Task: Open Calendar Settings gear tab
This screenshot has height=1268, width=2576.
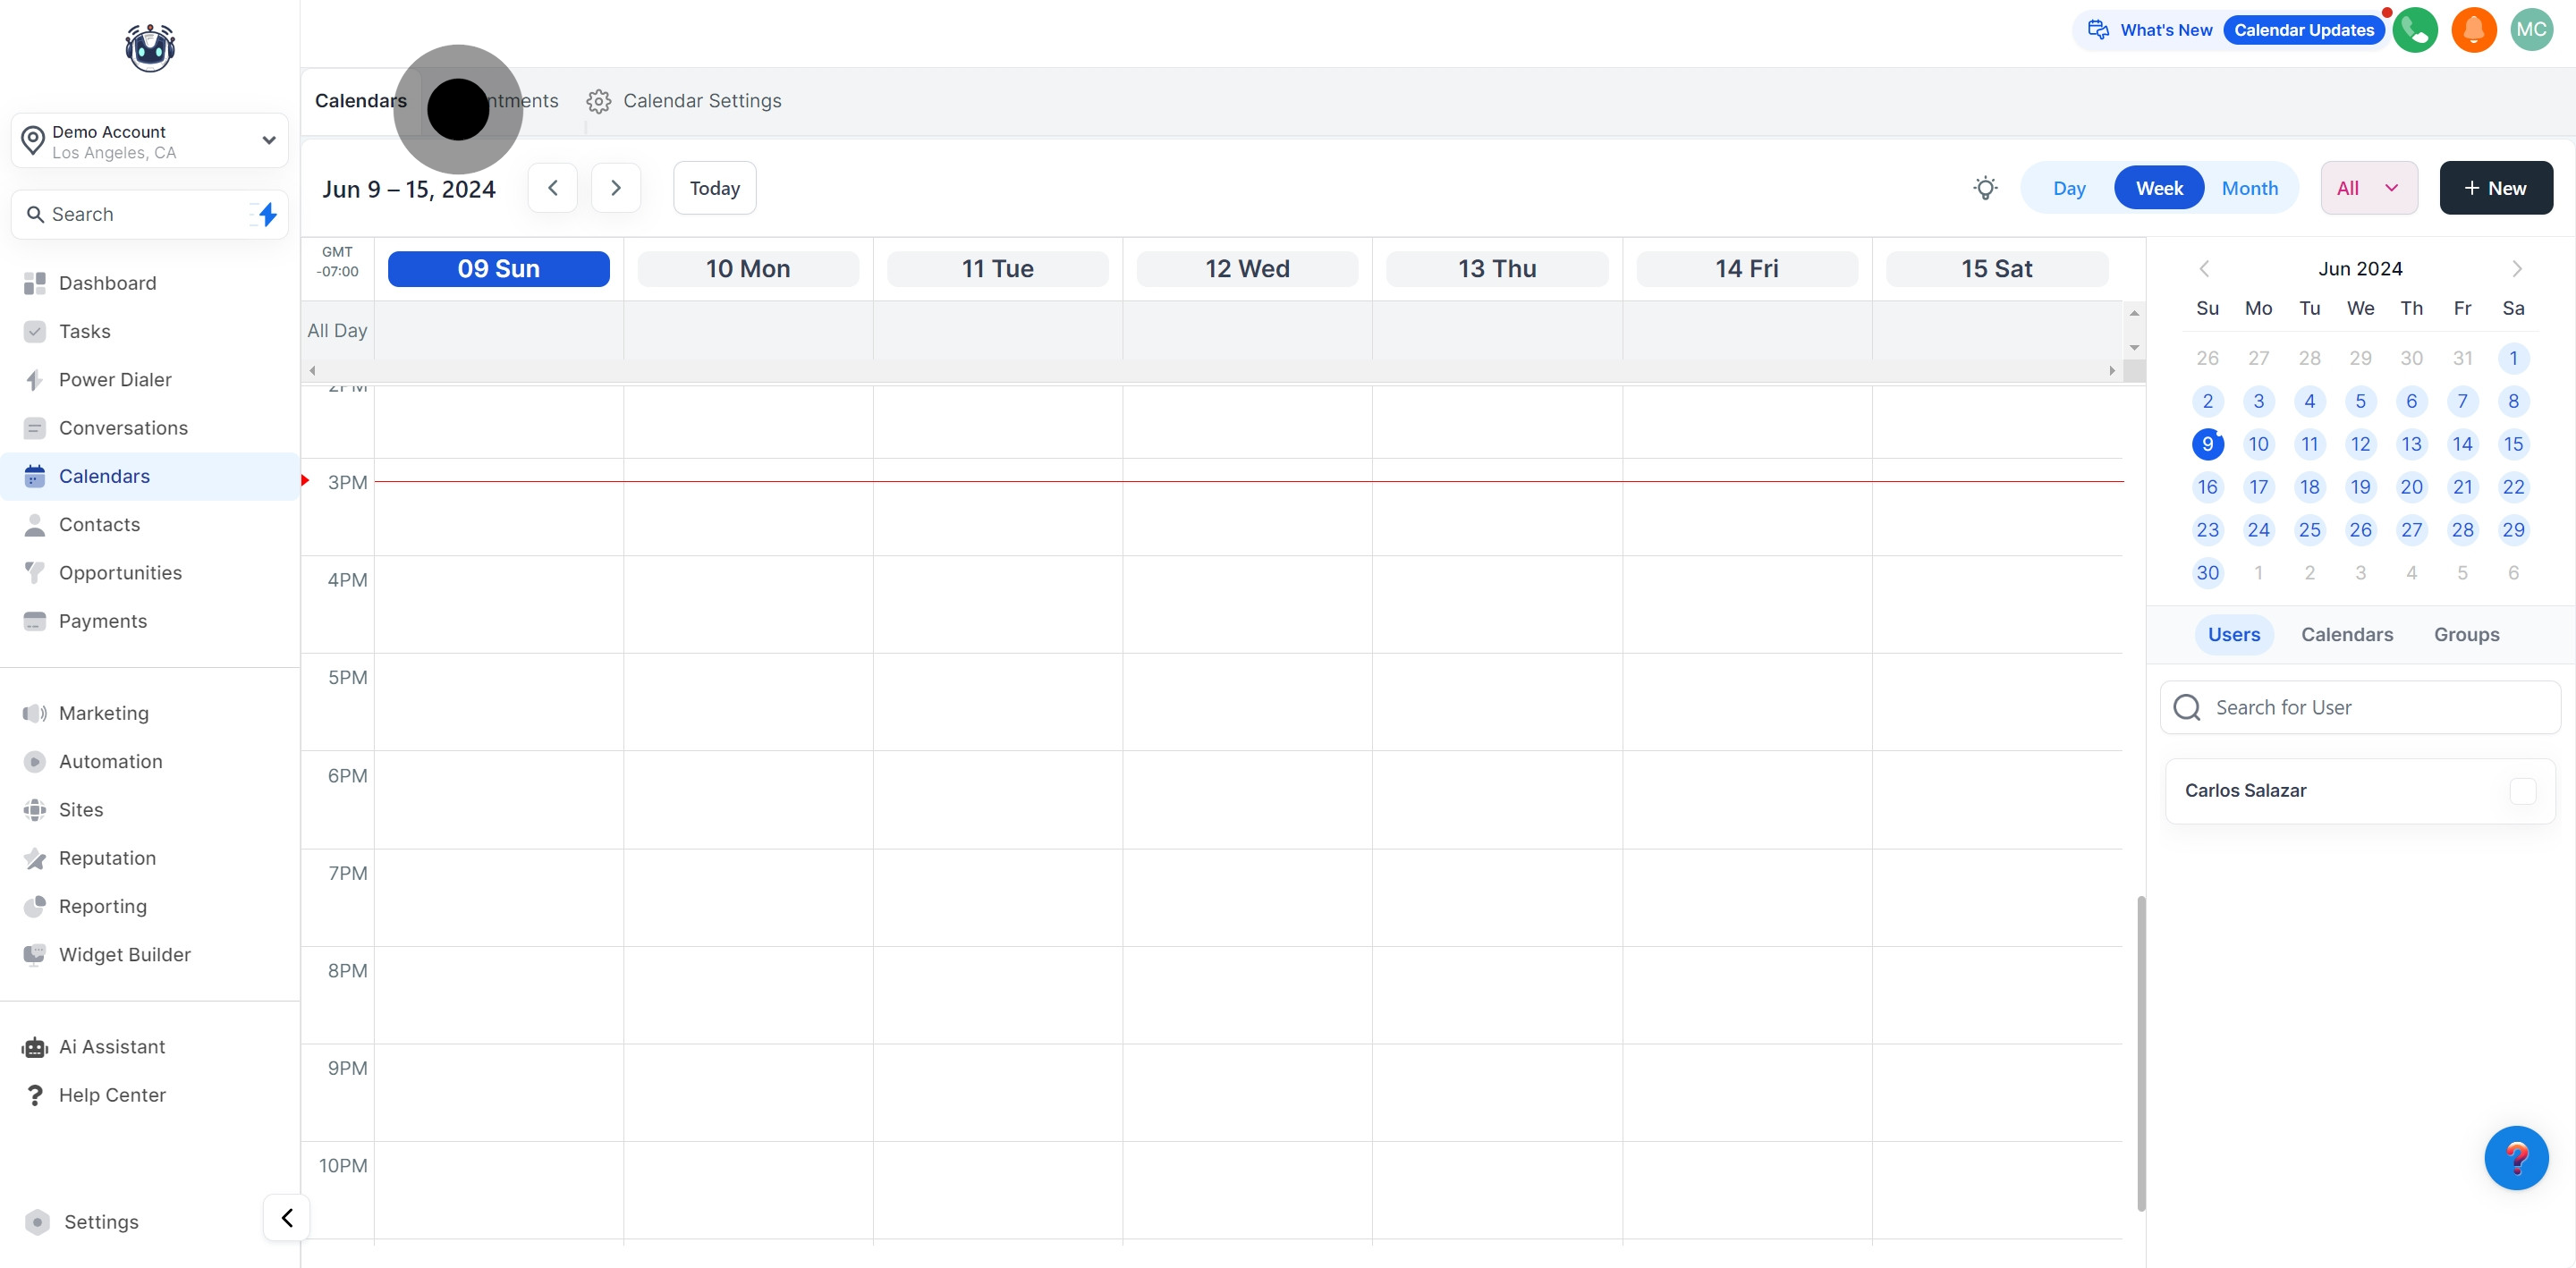Action: pos(684,101)
